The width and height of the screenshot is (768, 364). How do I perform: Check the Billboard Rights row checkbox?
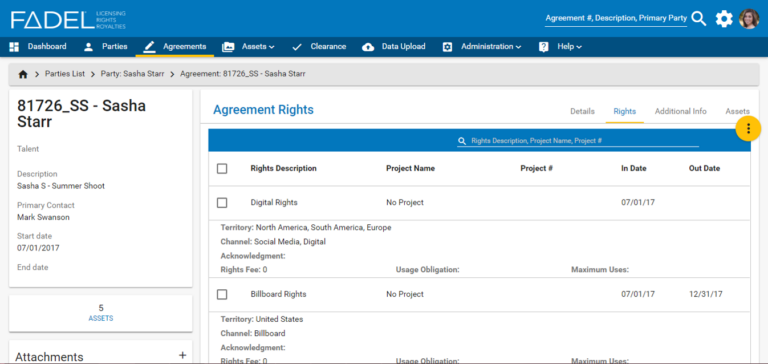222,294
